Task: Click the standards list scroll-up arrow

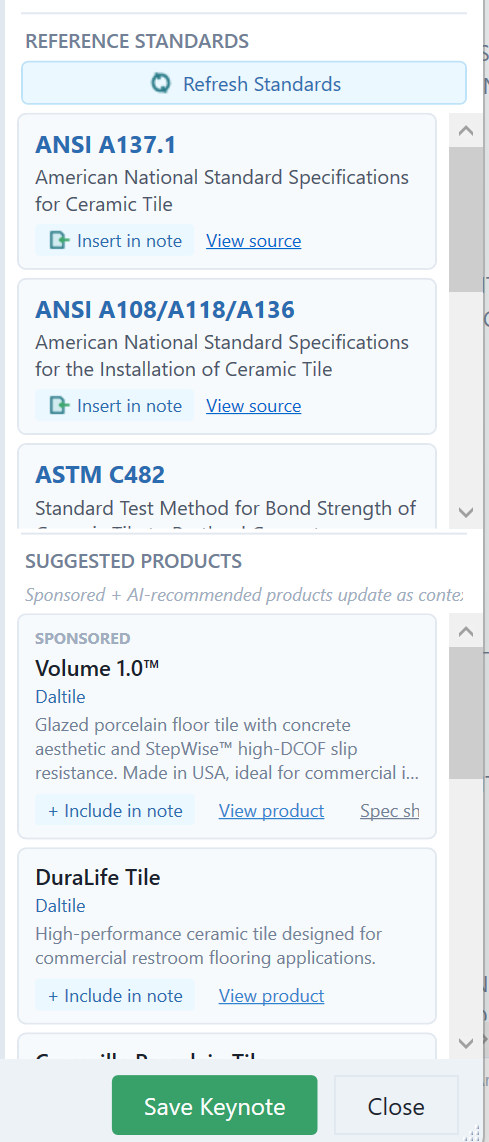Action: click(466, 131)
